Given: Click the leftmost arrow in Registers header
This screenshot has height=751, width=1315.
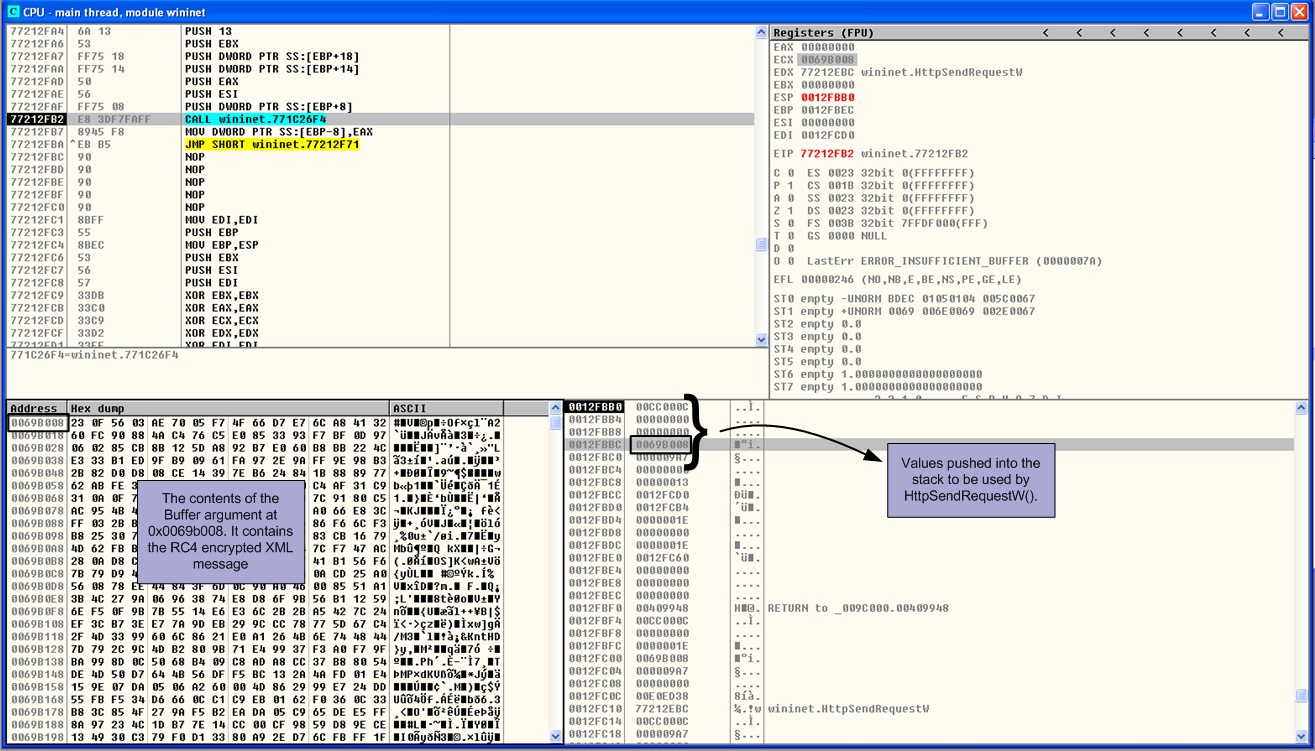Looking at the screenshot, I should pos(1045,33).
